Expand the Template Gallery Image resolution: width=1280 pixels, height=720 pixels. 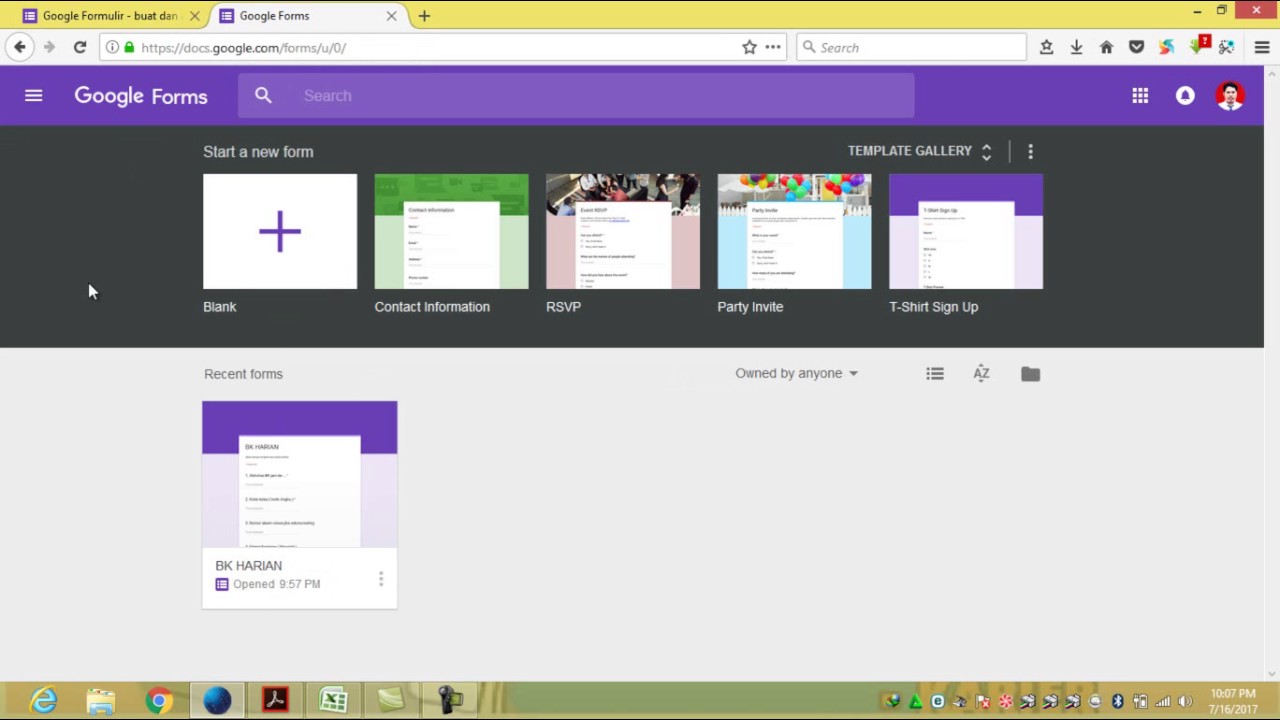920,151
